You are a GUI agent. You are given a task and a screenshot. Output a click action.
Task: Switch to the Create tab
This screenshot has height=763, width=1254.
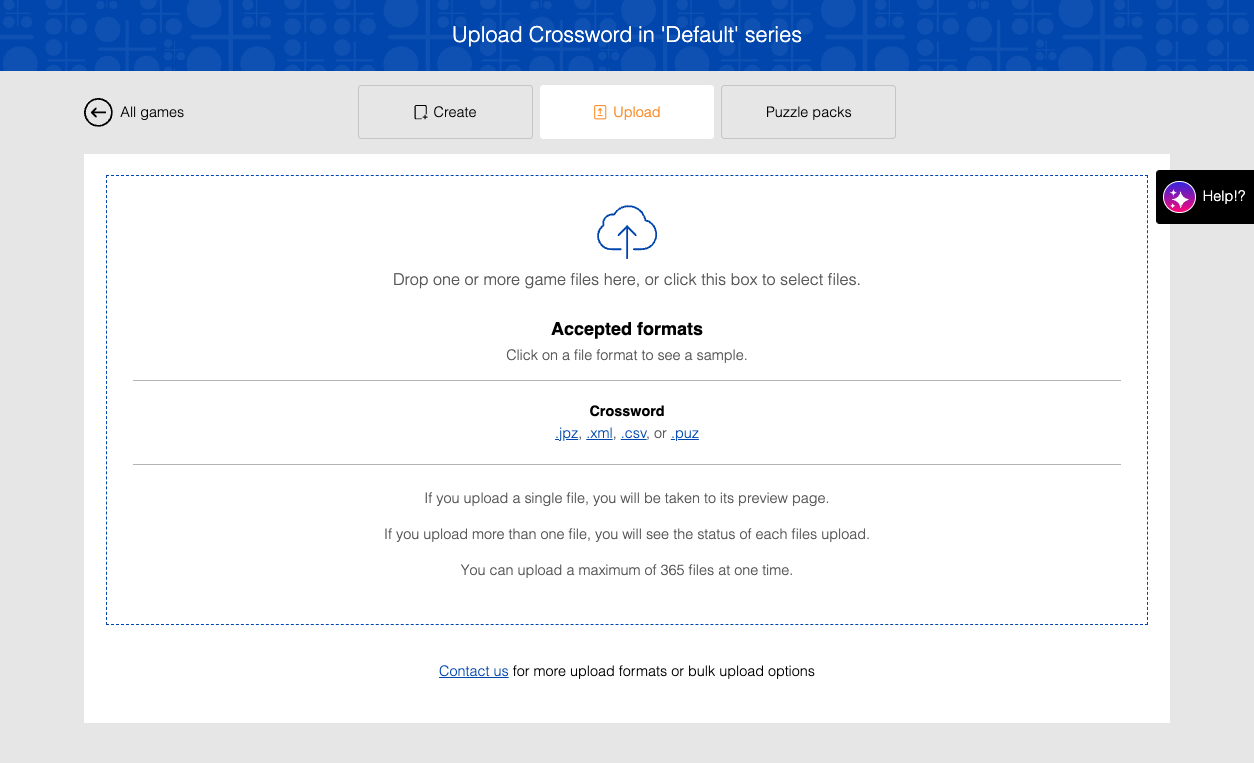pyautogui.click(x=445, y=111)
